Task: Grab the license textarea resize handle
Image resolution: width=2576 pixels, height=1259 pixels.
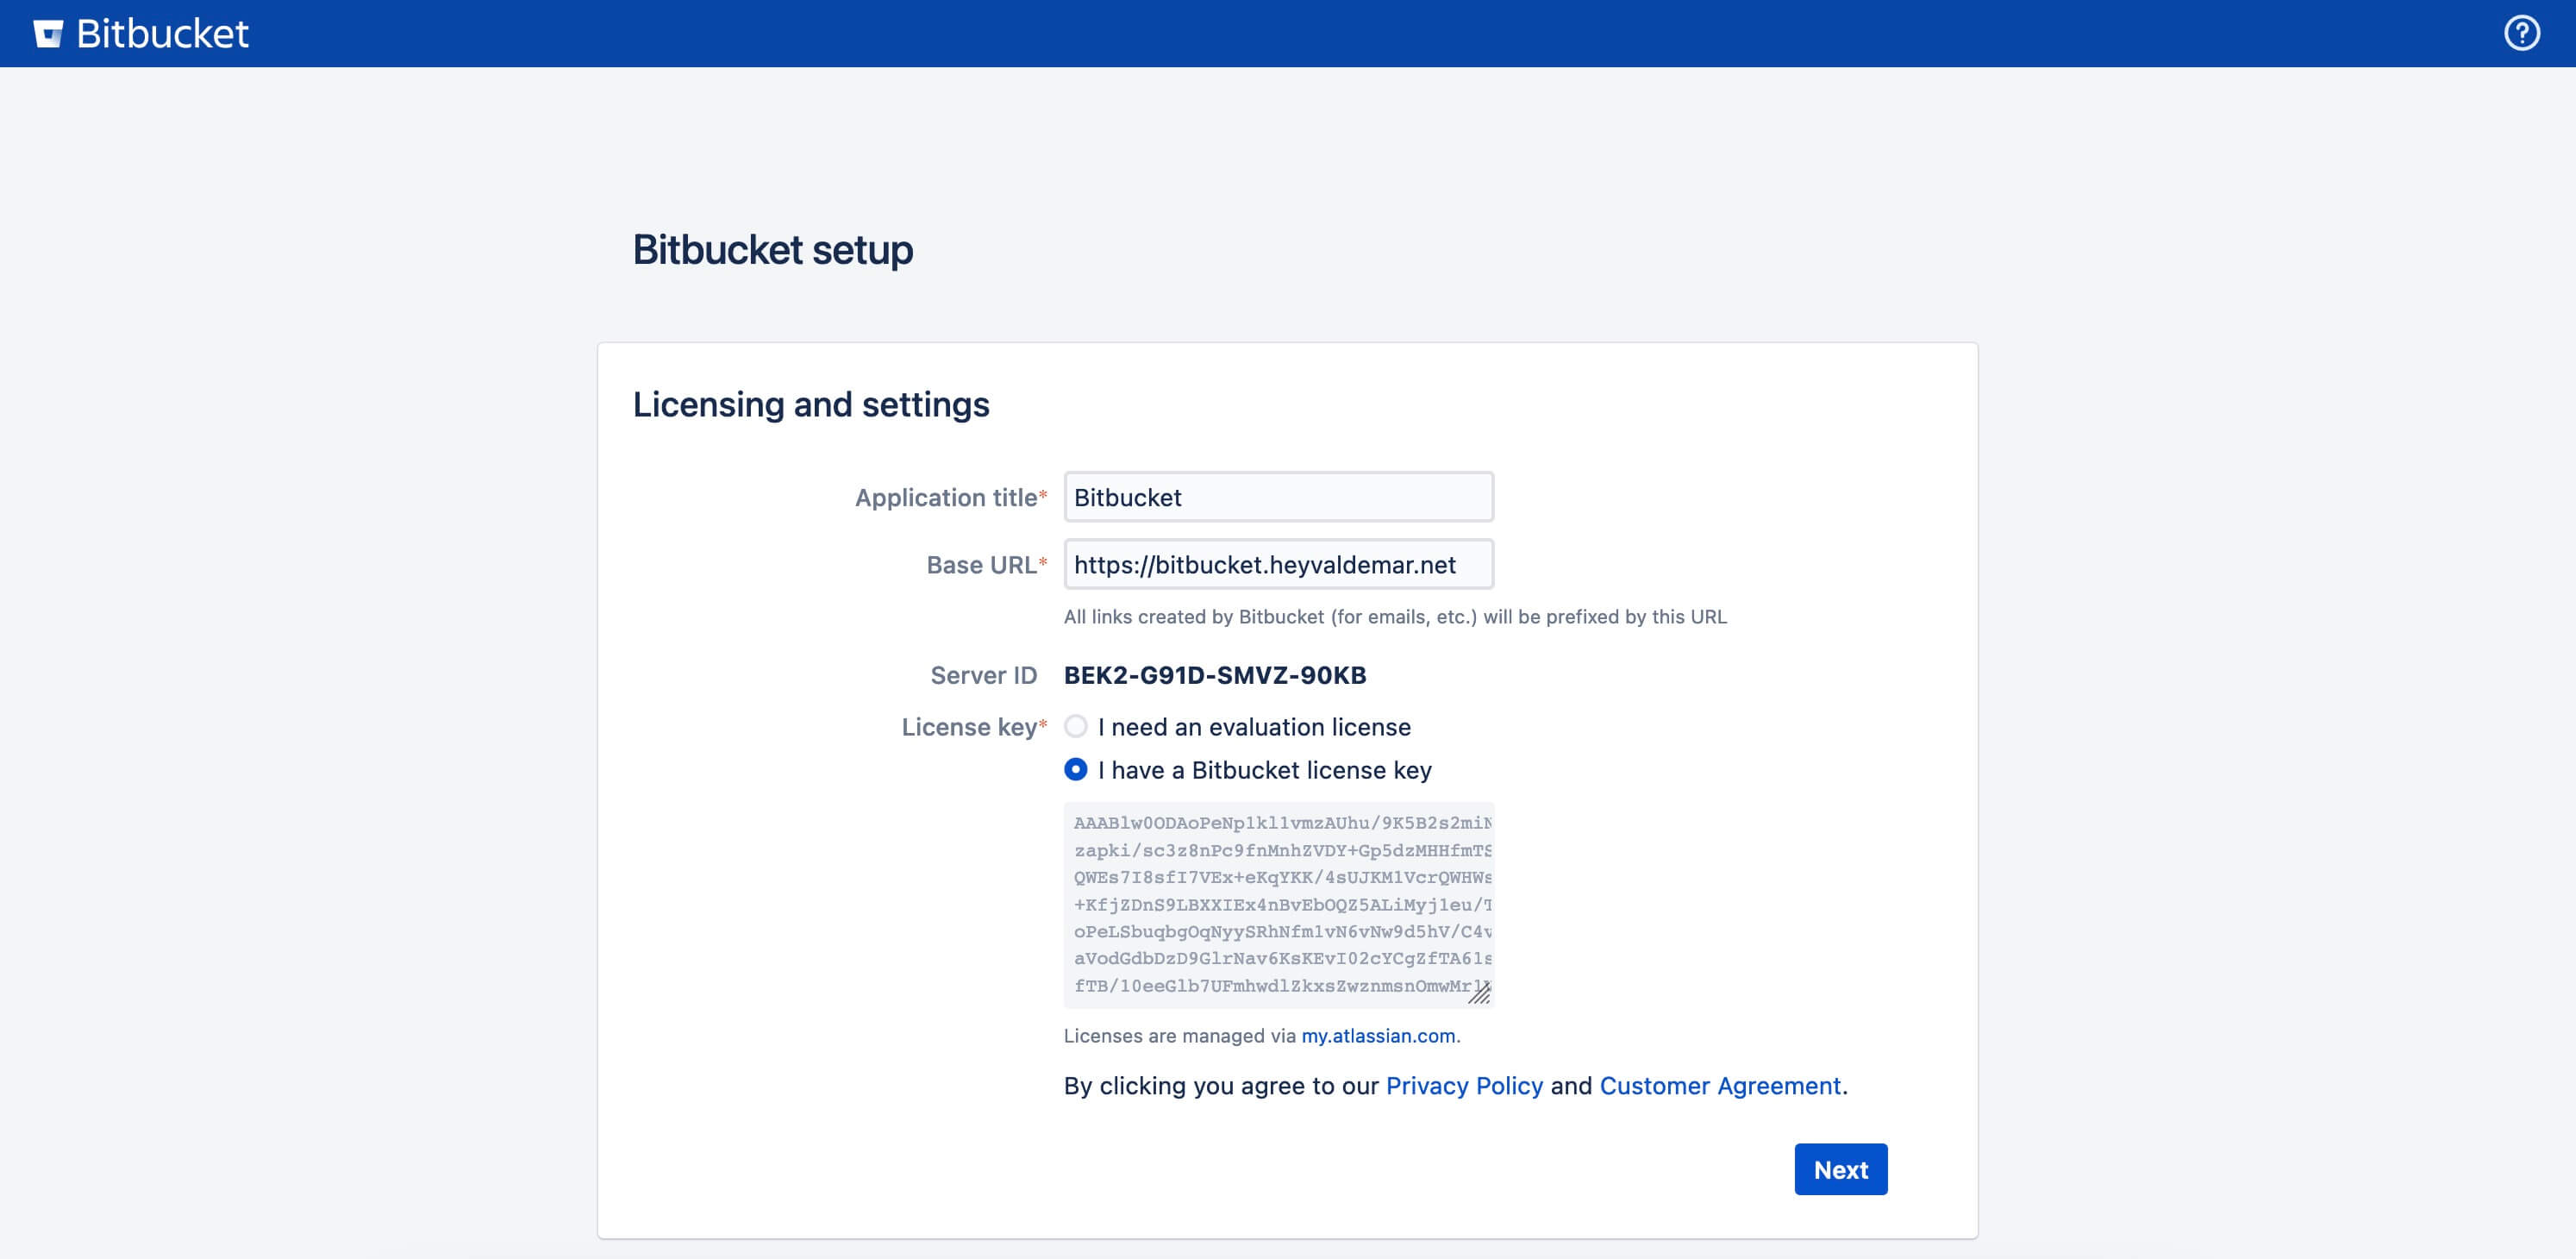Action: pos(1480,993)
